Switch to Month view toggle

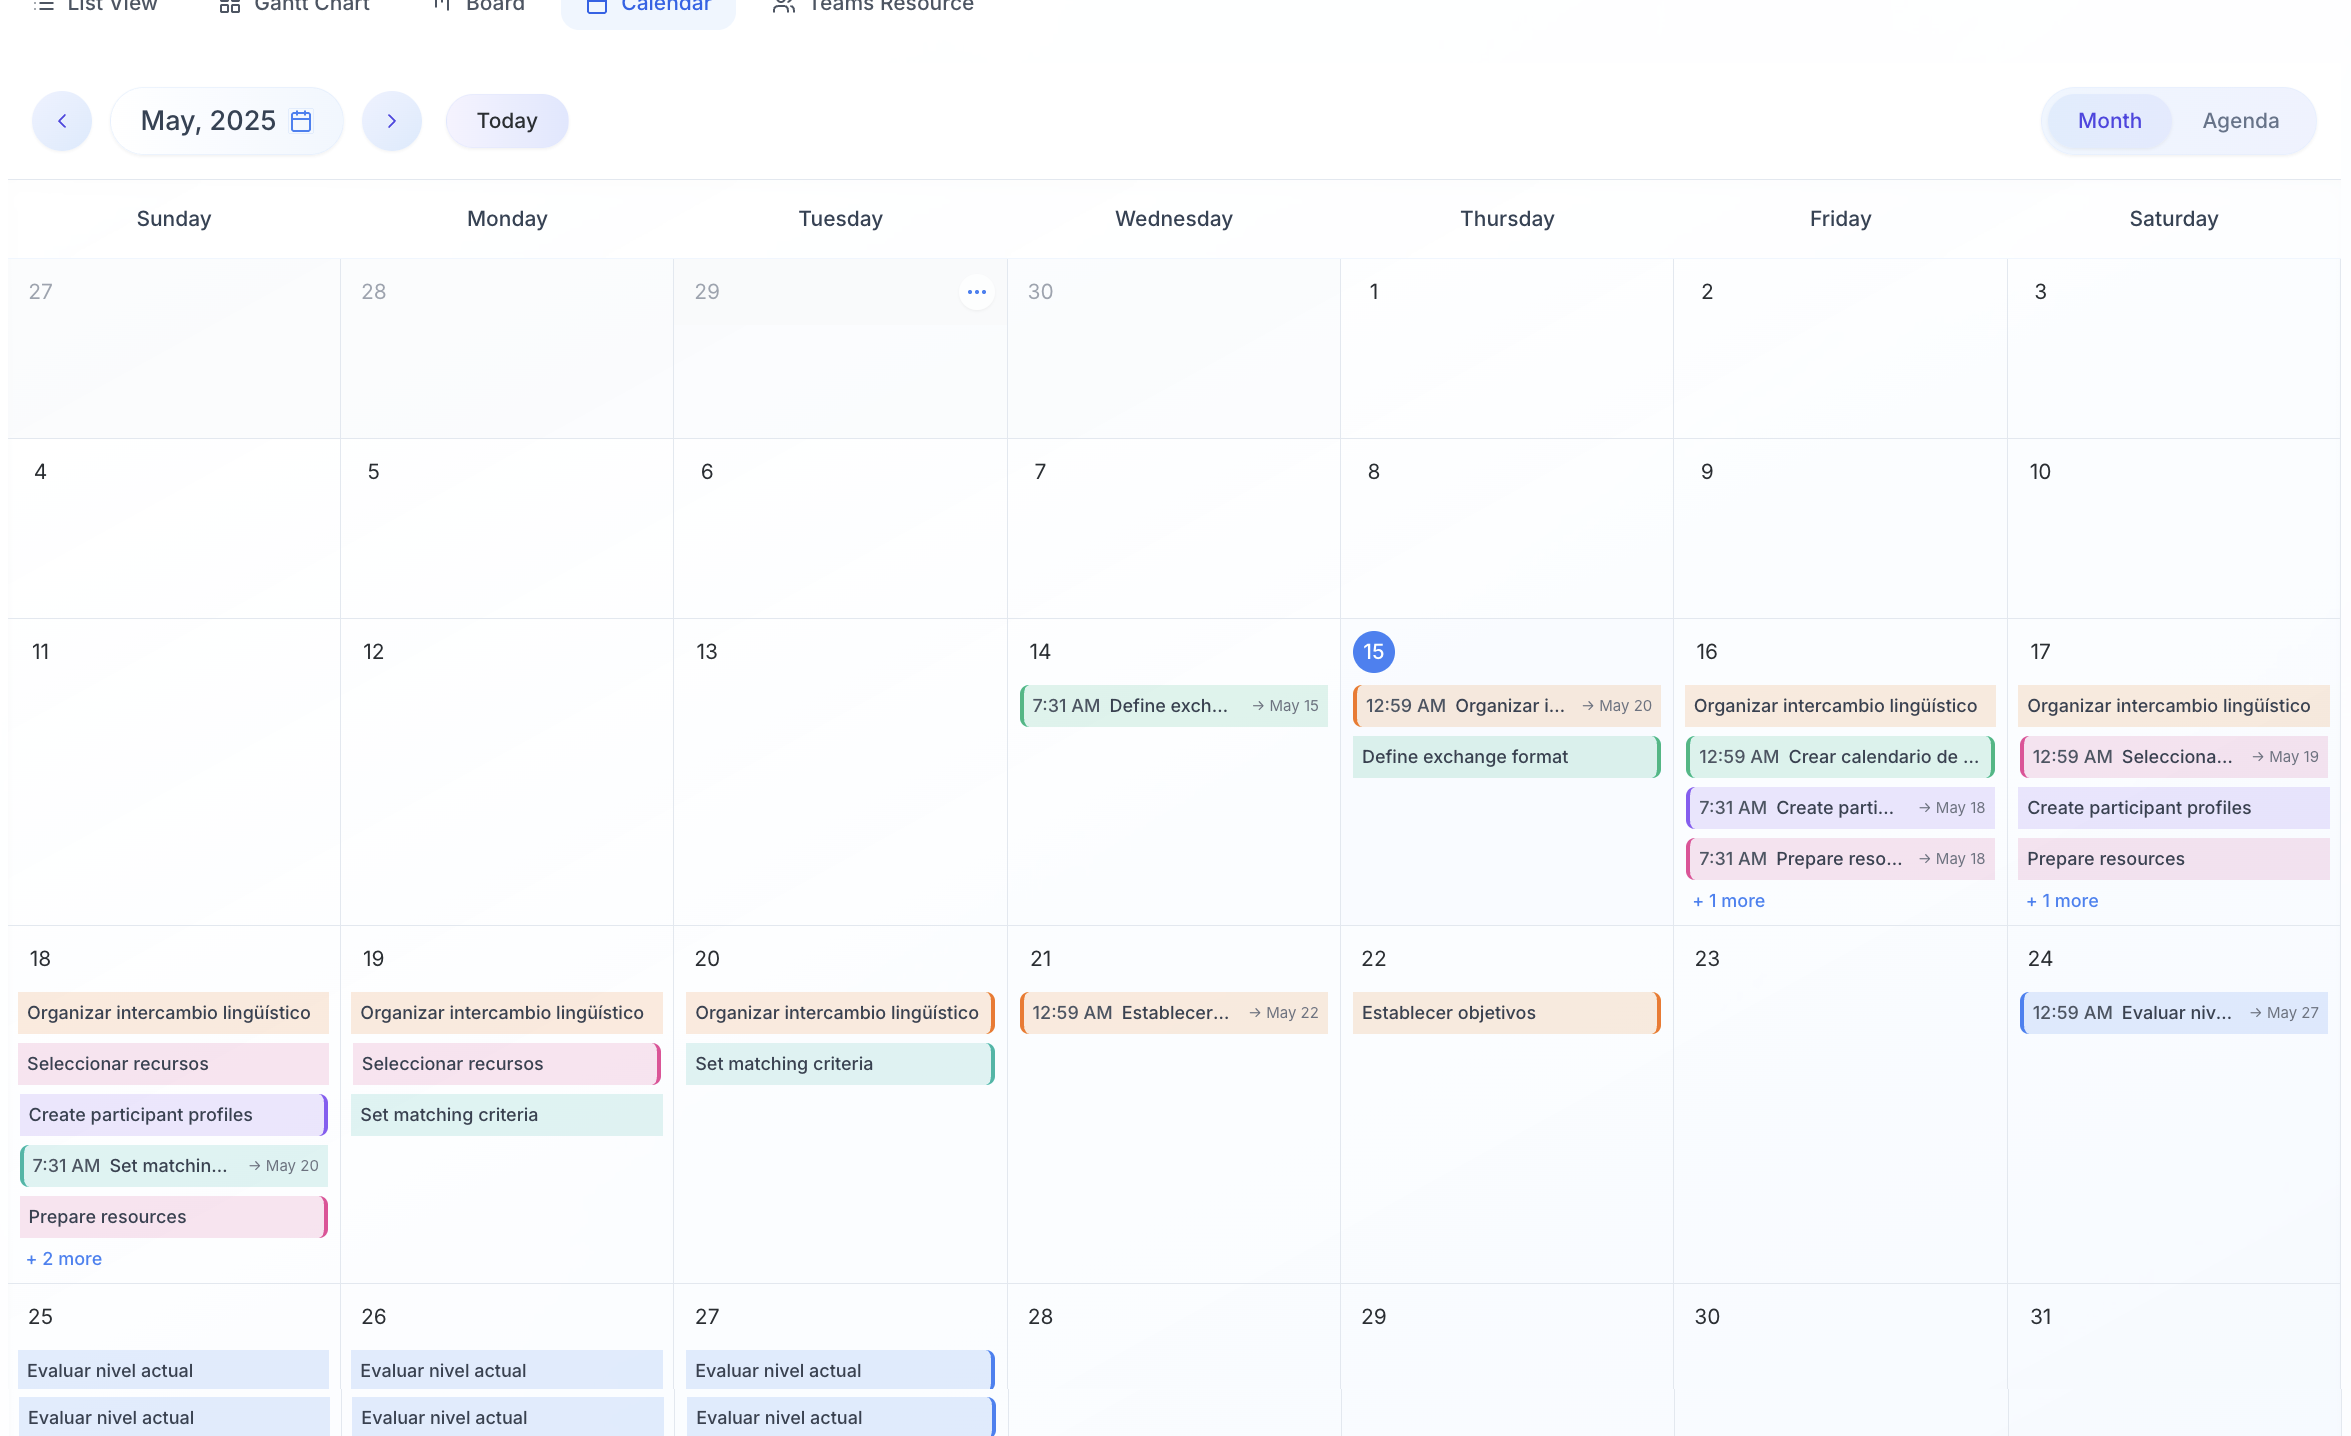tap(2109, 121)
